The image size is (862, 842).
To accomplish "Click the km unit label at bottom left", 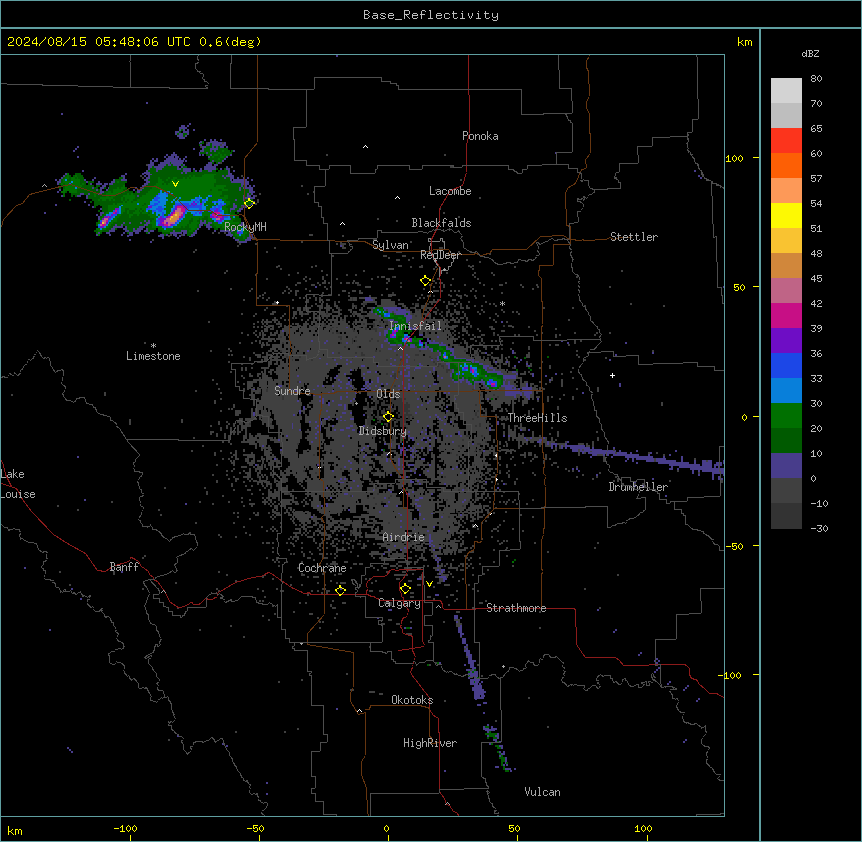I will pyautogui.click(x=15, y=831).
